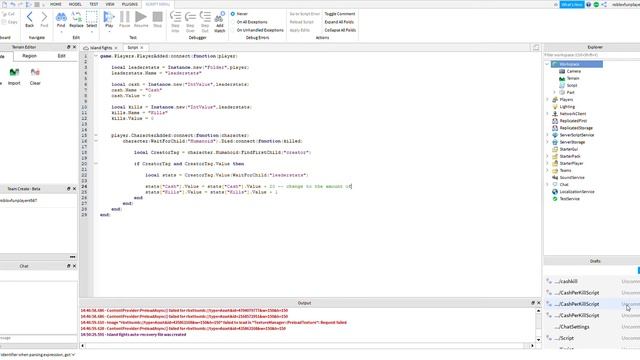This screenshot has height=360, width=640.
Task: Open the VIEW ribbon tab
Action: pyautogui.click(x=110, y=4)
